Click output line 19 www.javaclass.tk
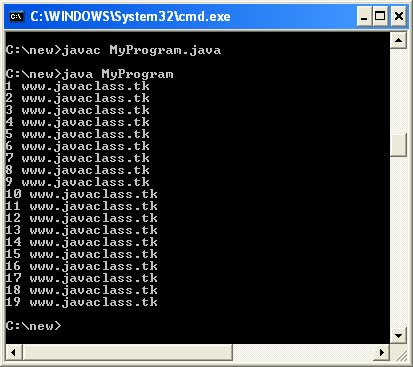The width and height of the screenshot is (413, 367). tap(82, 302)
